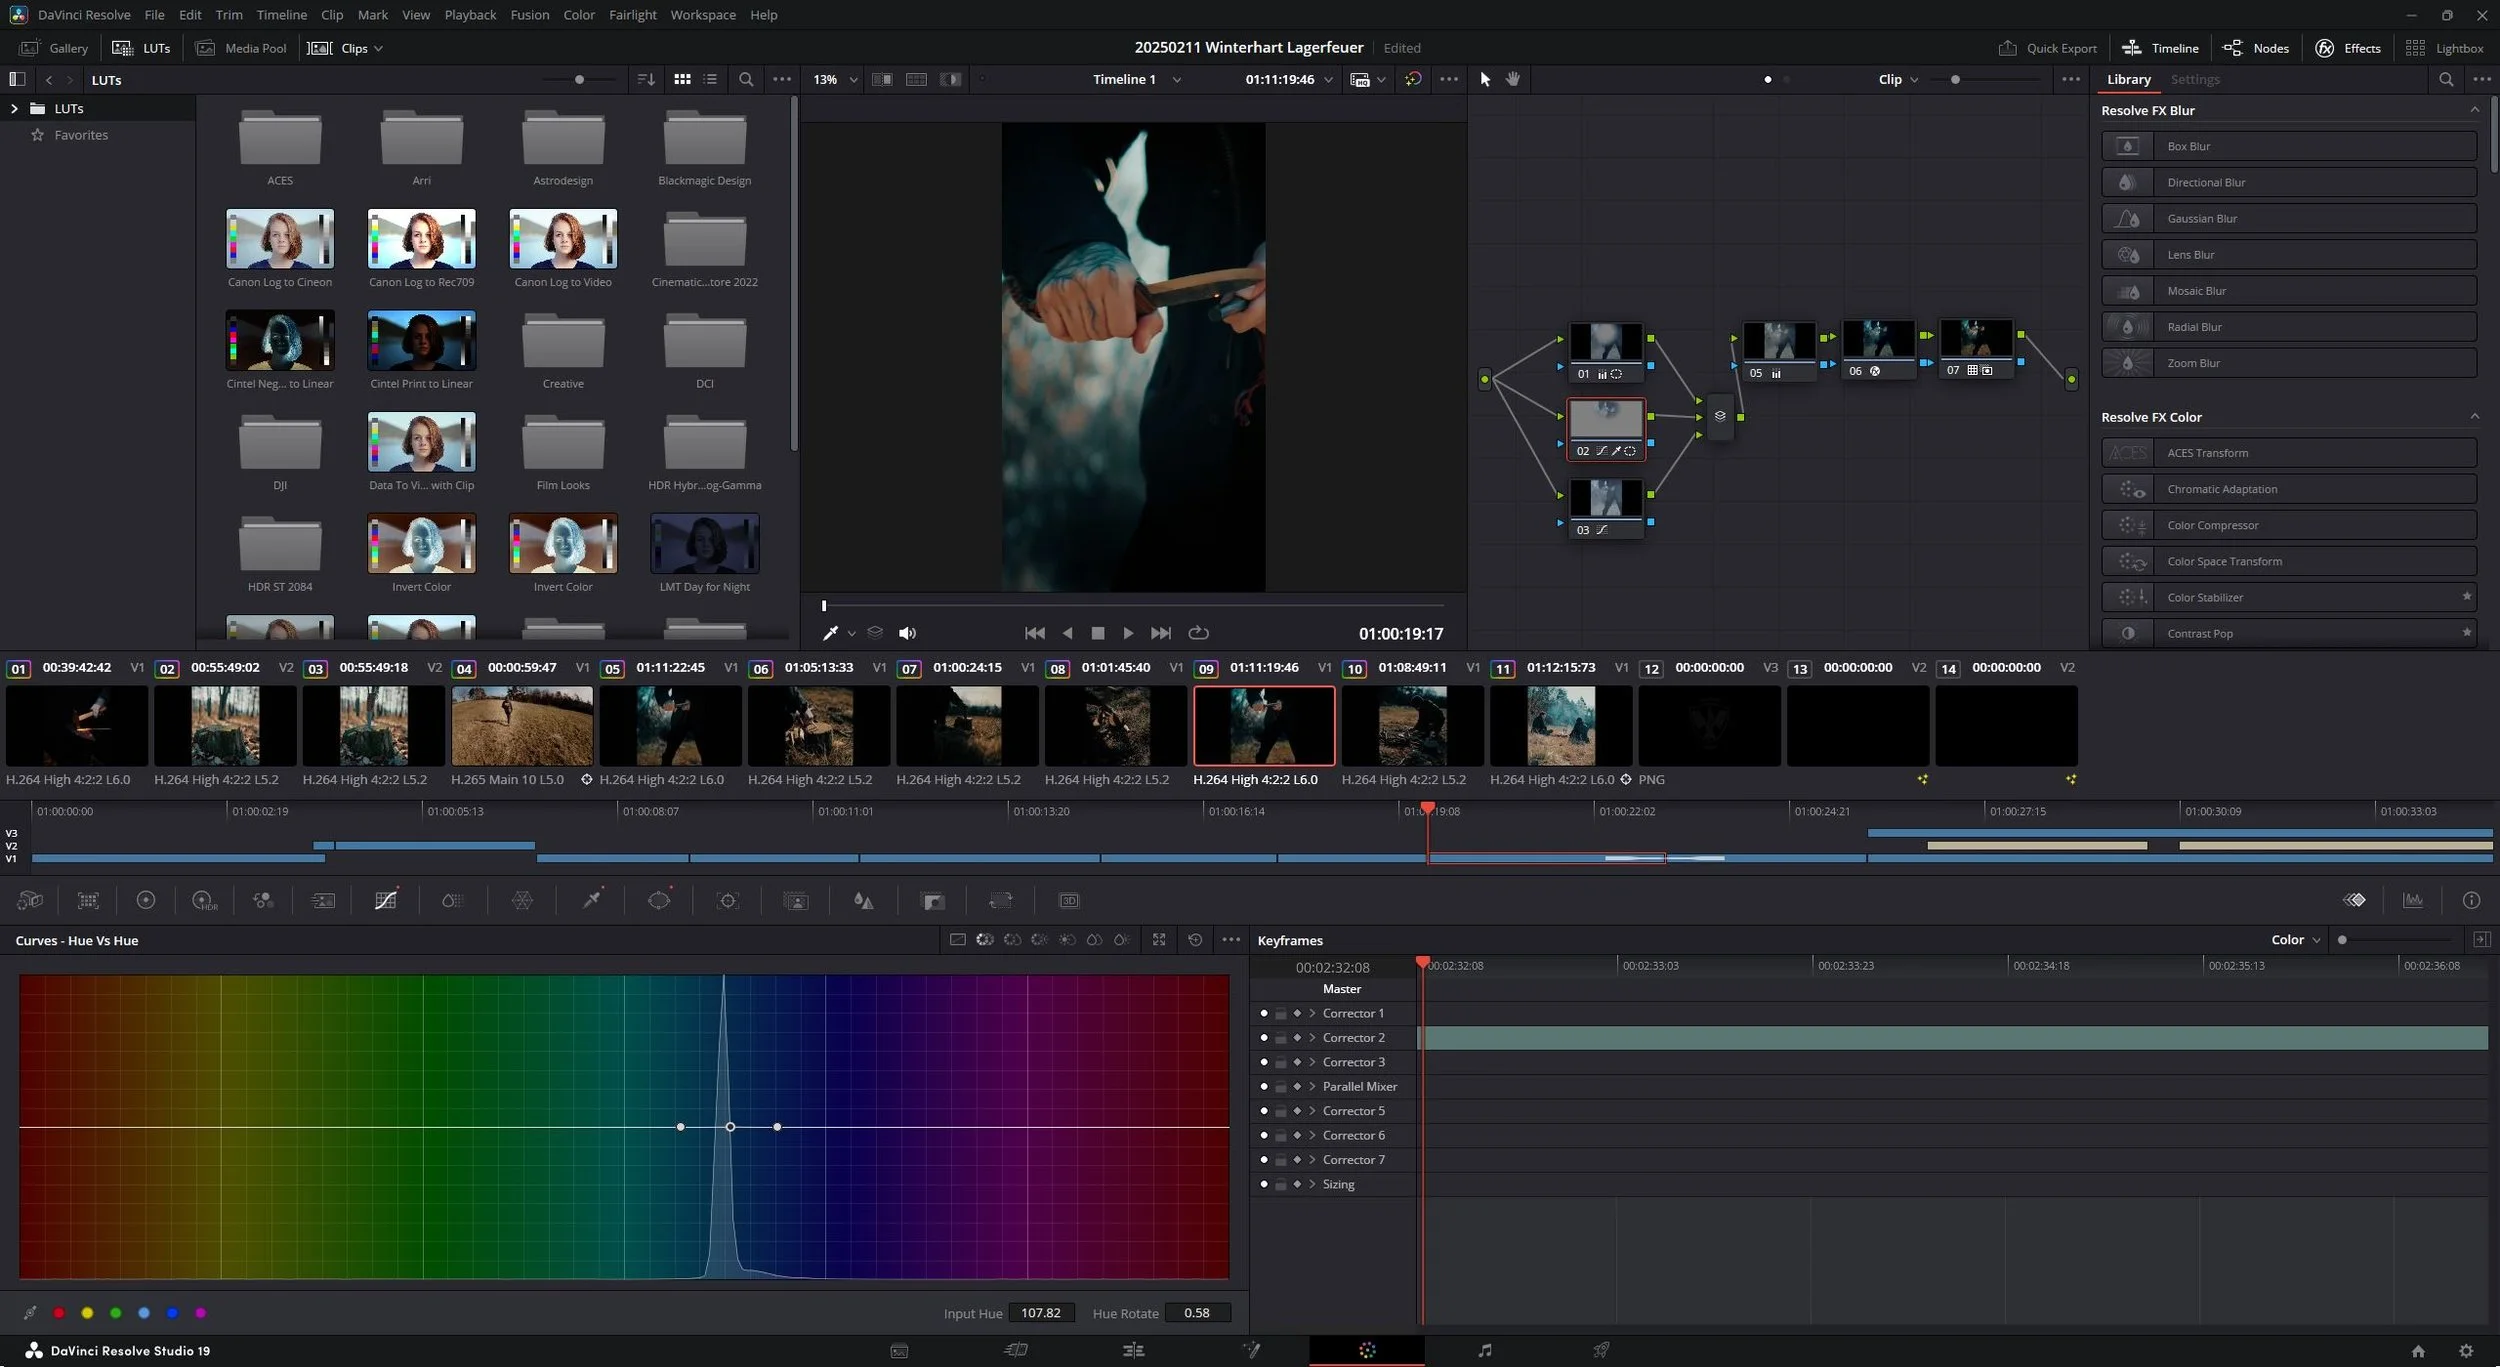Expand the LUTs tree folder
Viewport: 2500px width, 1367px height.
(14, 108)
